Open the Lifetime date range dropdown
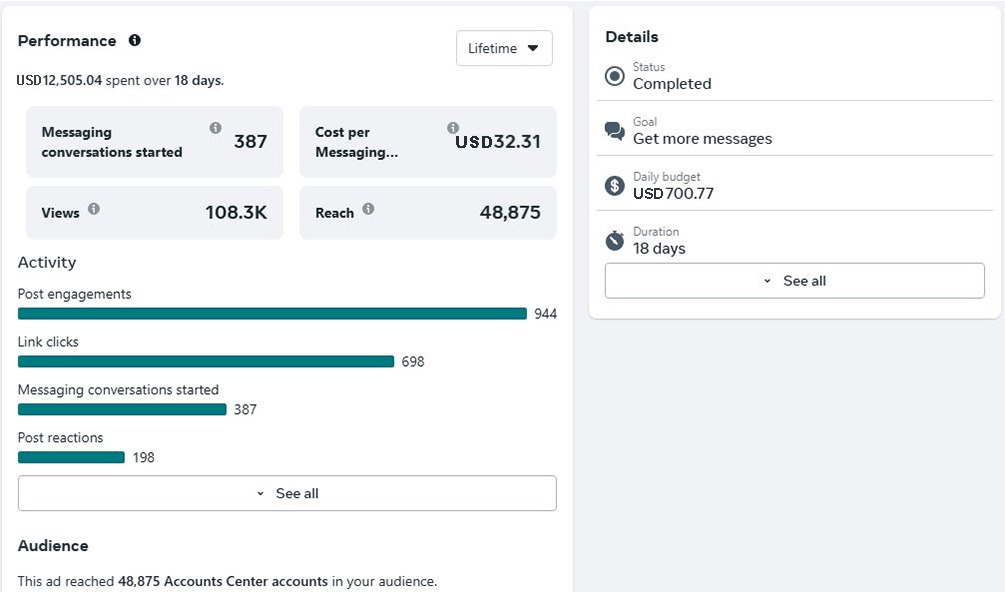 click(x=504, y=48)
